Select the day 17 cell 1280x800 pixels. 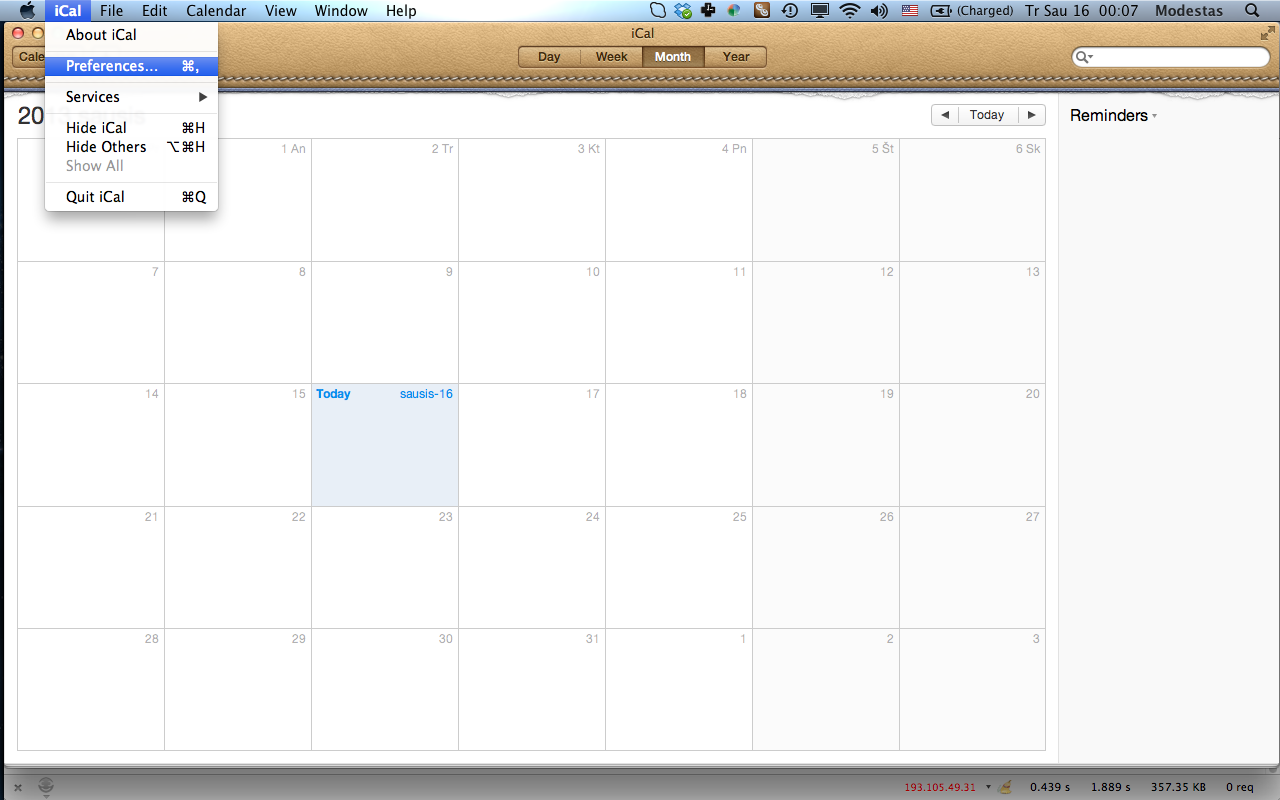[x=532, y=445]
